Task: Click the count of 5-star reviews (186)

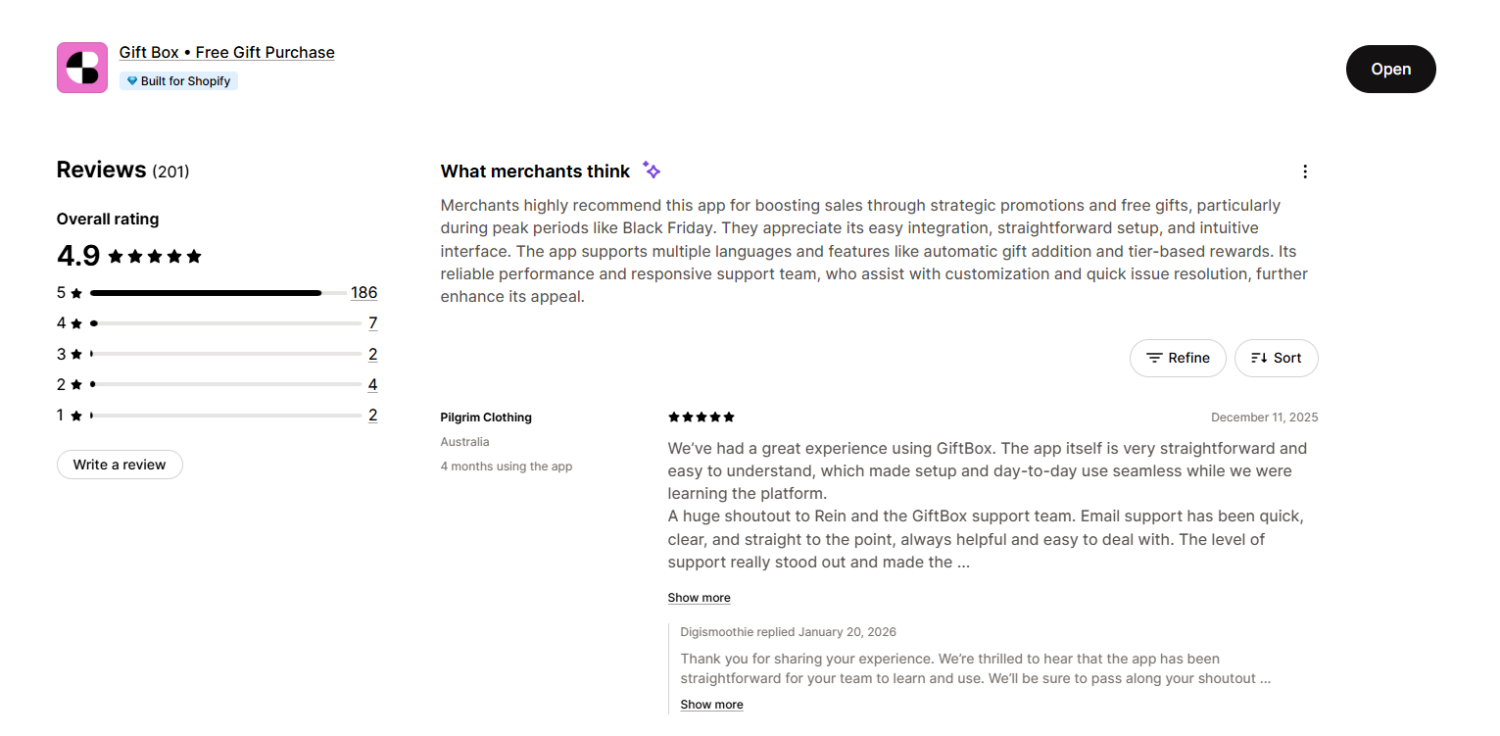Action: 364,292
